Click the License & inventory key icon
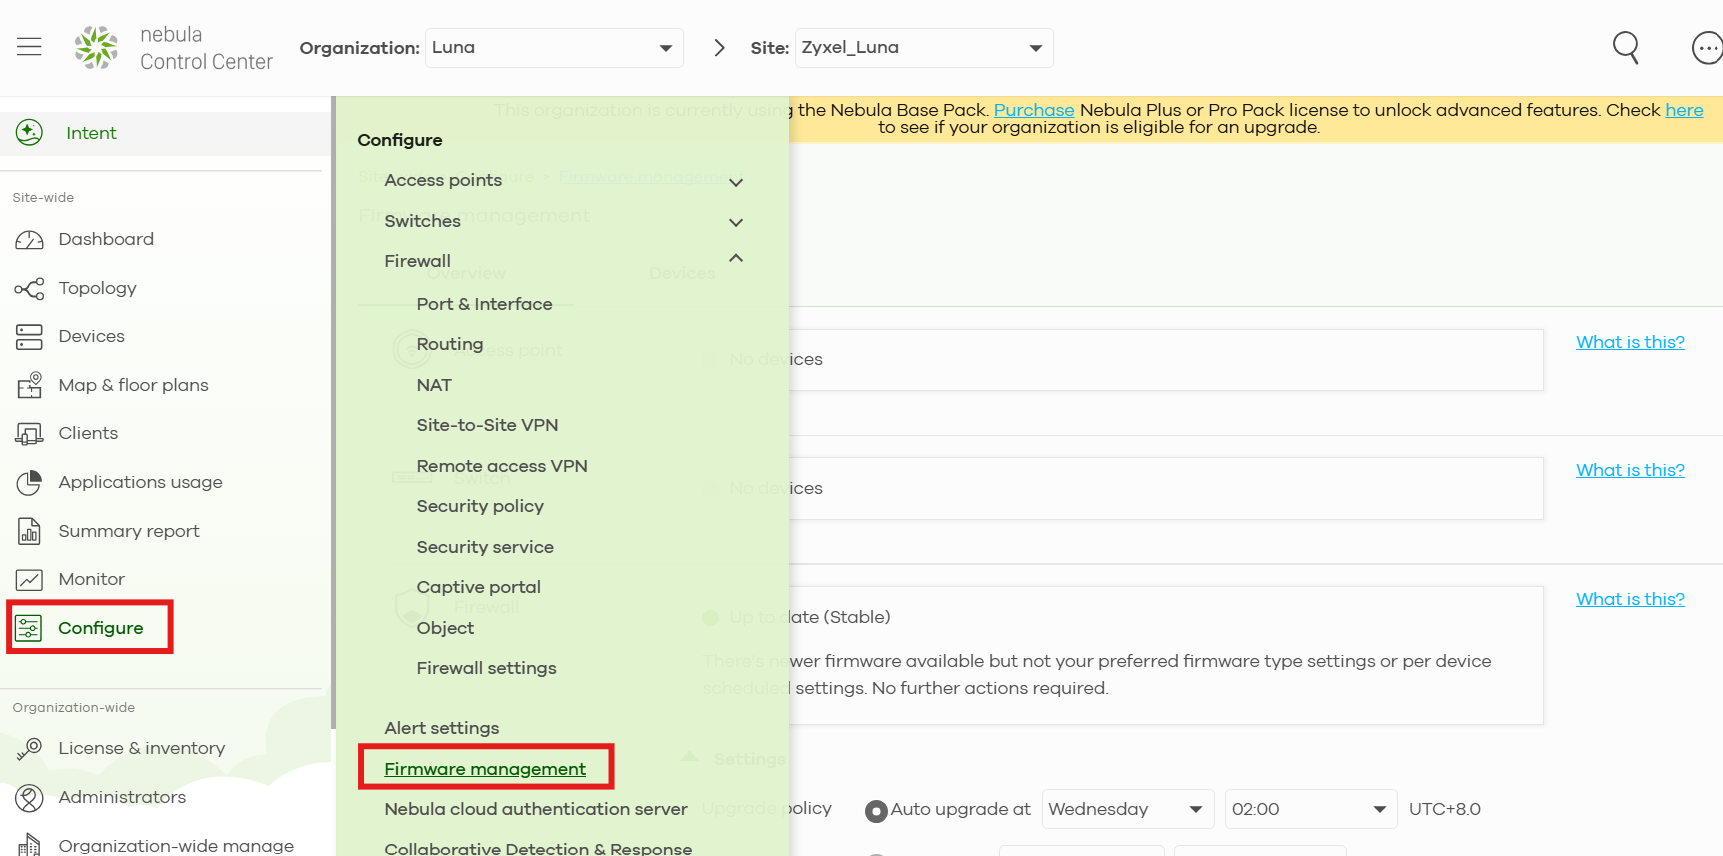 [29, 748]
